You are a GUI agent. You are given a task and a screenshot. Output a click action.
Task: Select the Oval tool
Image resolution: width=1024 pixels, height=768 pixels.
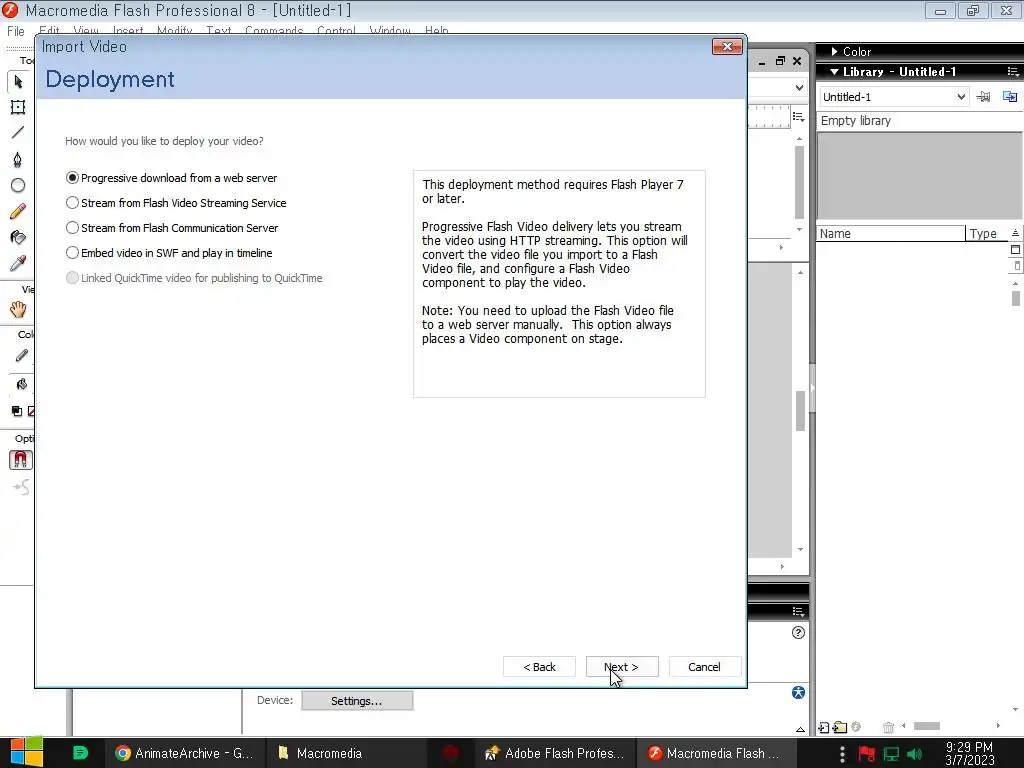(x=18, y=185)
